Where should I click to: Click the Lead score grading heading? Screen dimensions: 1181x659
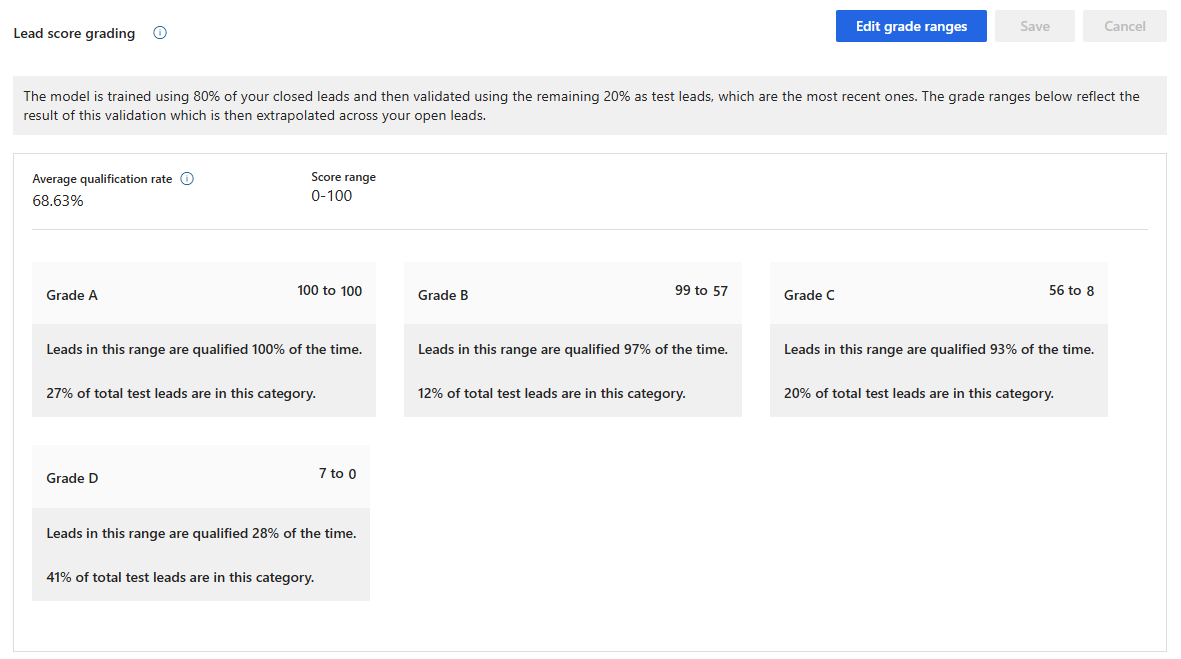[74, 33]
